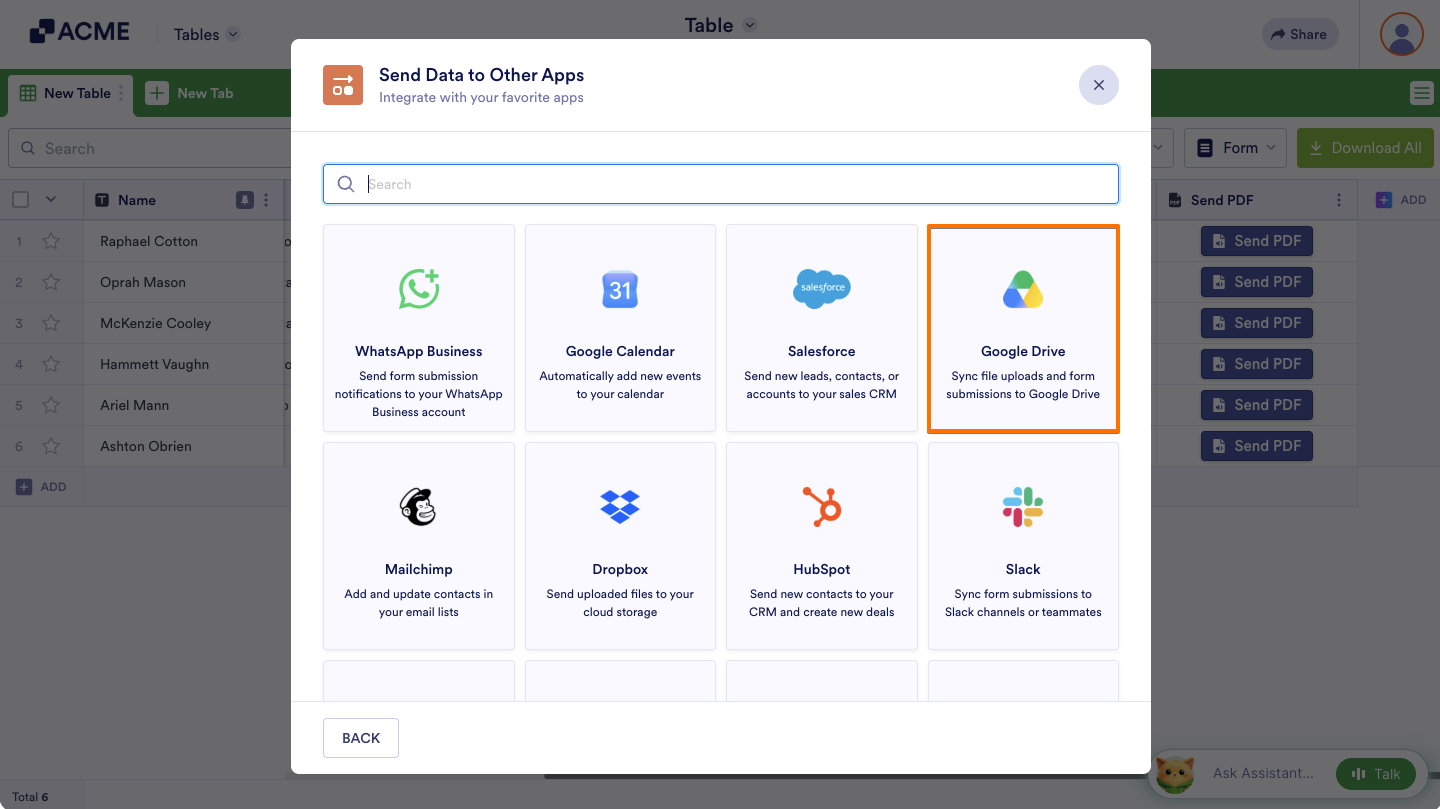Viewport: 1440px width, 809px height.
Task: Click the Ask Assistant input
Action: click(1263, 773)
